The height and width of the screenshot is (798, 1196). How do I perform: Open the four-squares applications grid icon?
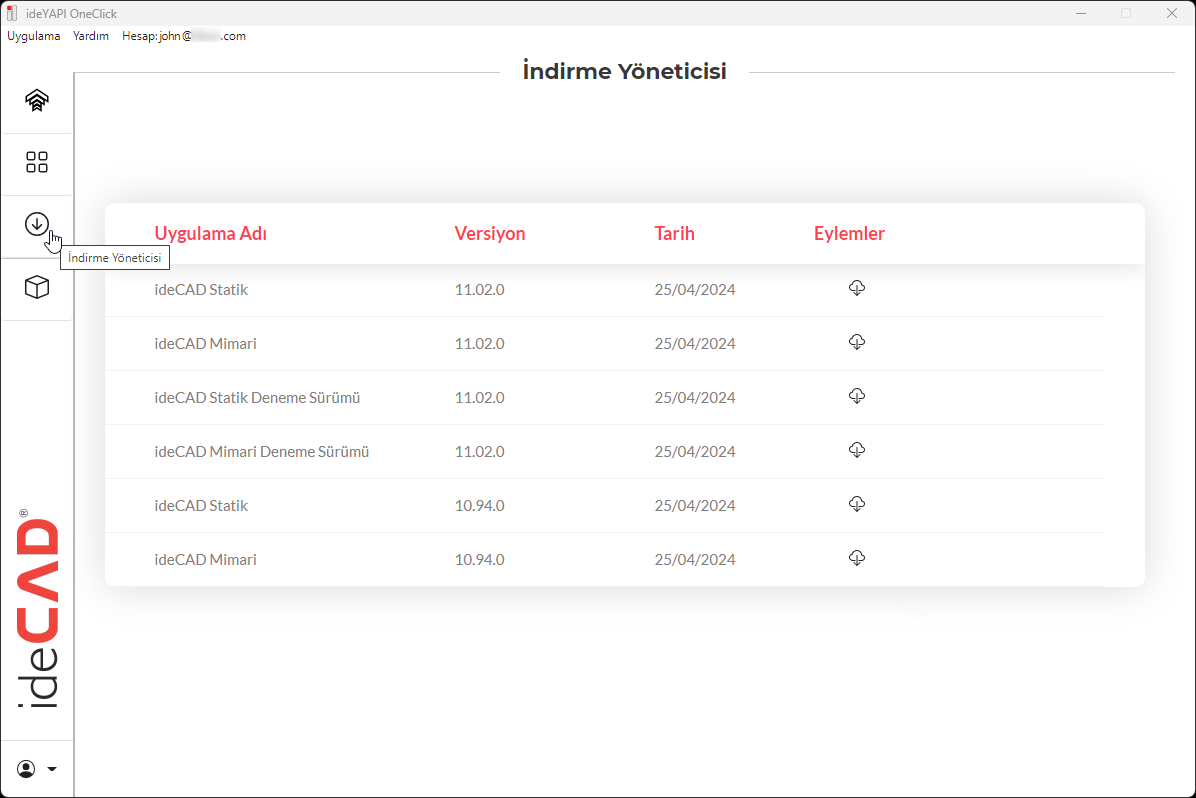coord(37,163)
